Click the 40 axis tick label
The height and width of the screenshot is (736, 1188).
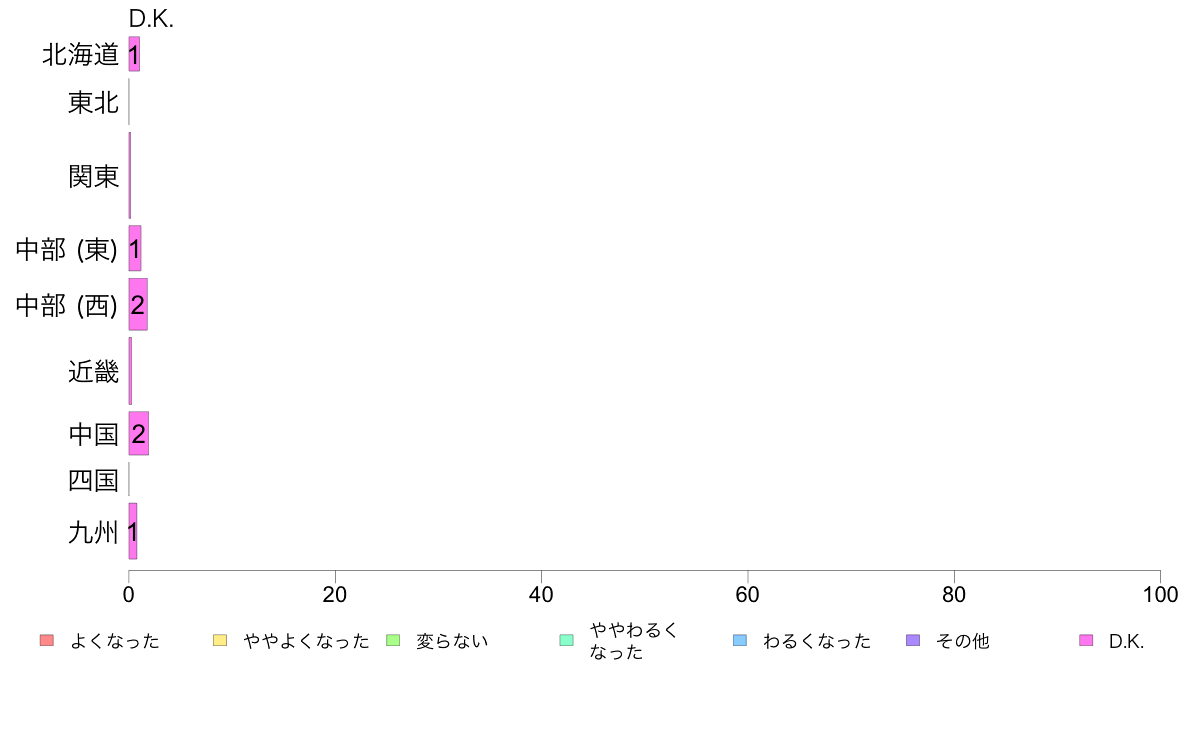point(541,594)
